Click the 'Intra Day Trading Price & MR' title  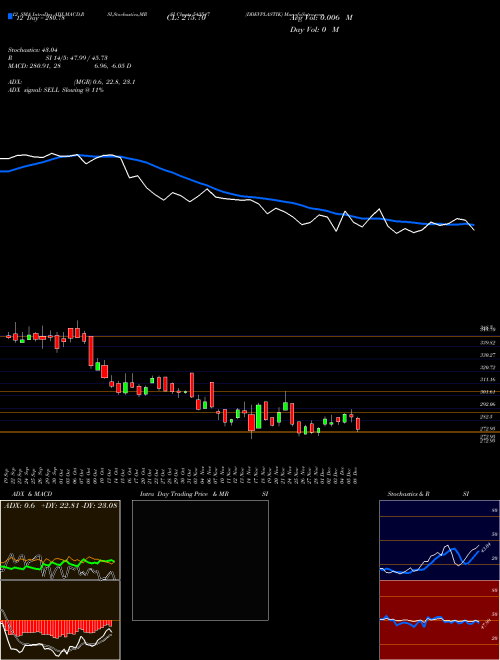(x=184, y=494)
